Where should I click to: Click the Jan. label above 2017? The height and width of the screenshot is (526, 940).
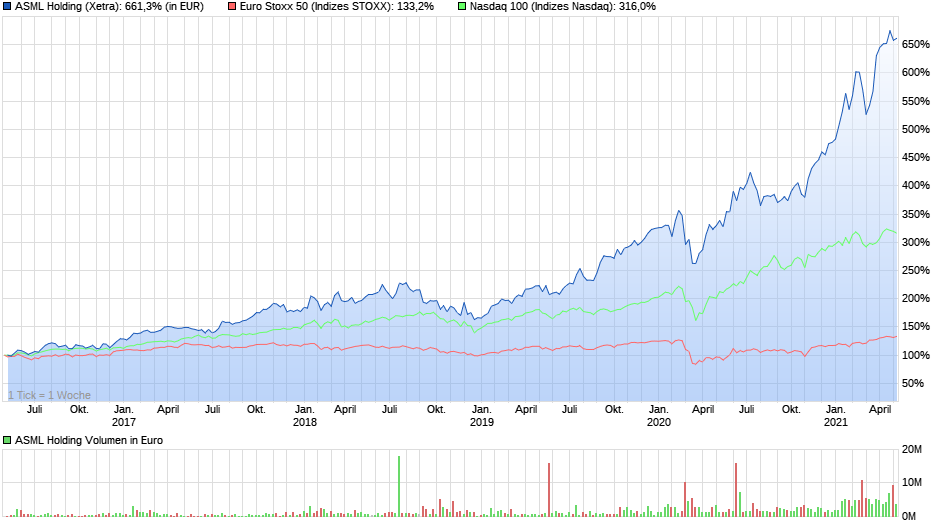point(124,410)
